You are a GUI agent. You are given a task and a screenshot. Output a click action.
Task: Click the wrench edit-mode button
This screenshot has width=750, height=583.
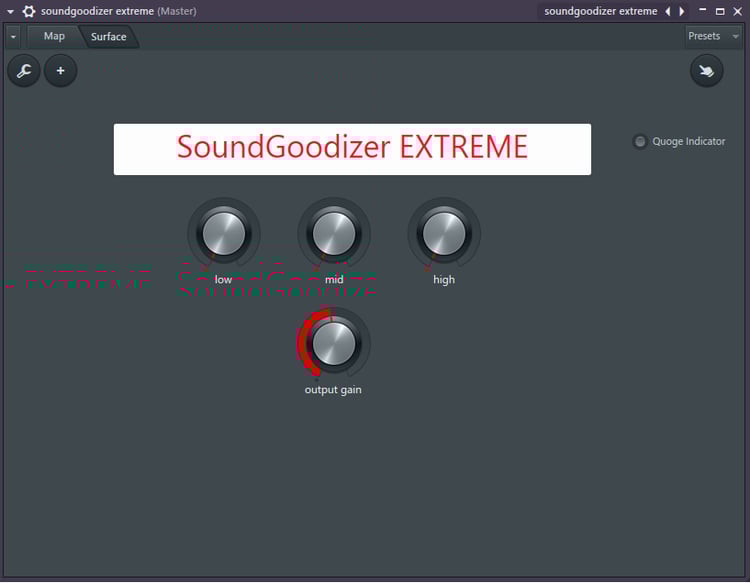click(23, 71)
